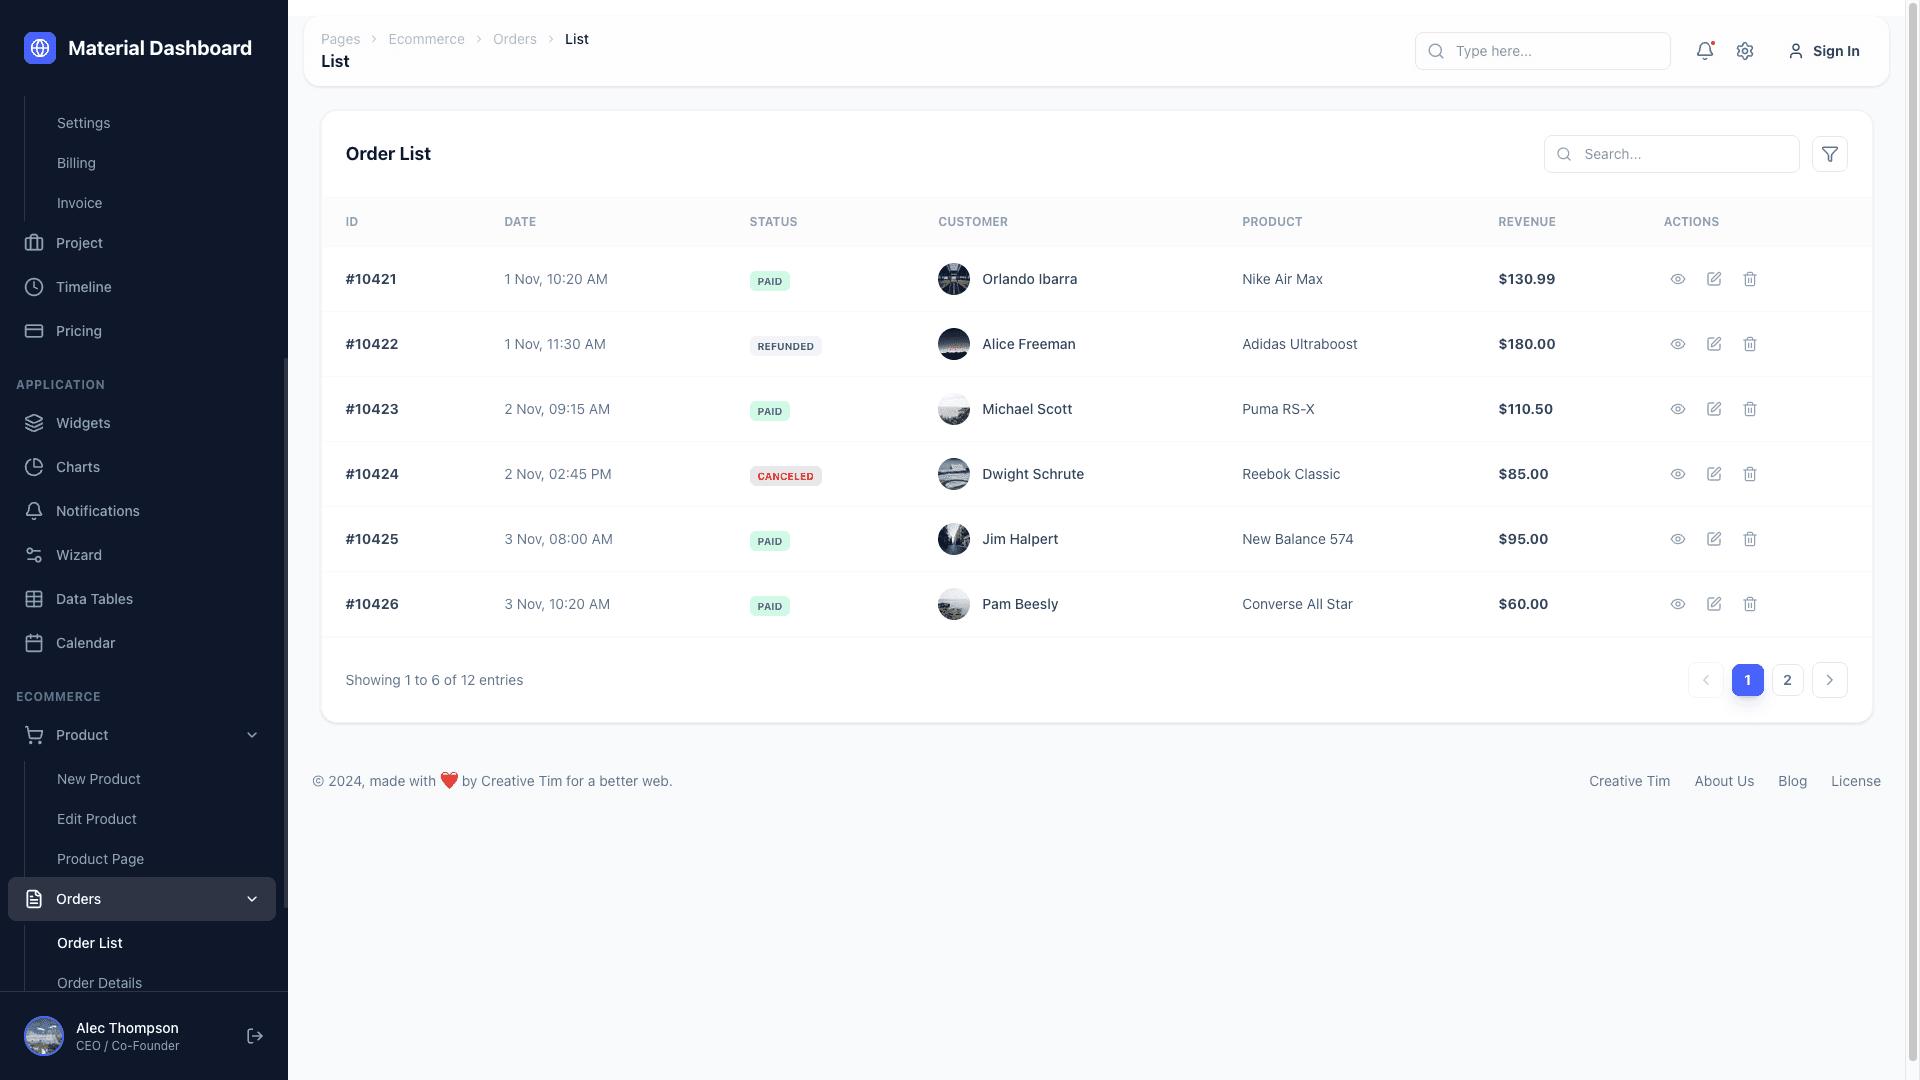Open the Pricing page from the sidebar
The image size is (1920, 1080).
[x=79, y=331]
